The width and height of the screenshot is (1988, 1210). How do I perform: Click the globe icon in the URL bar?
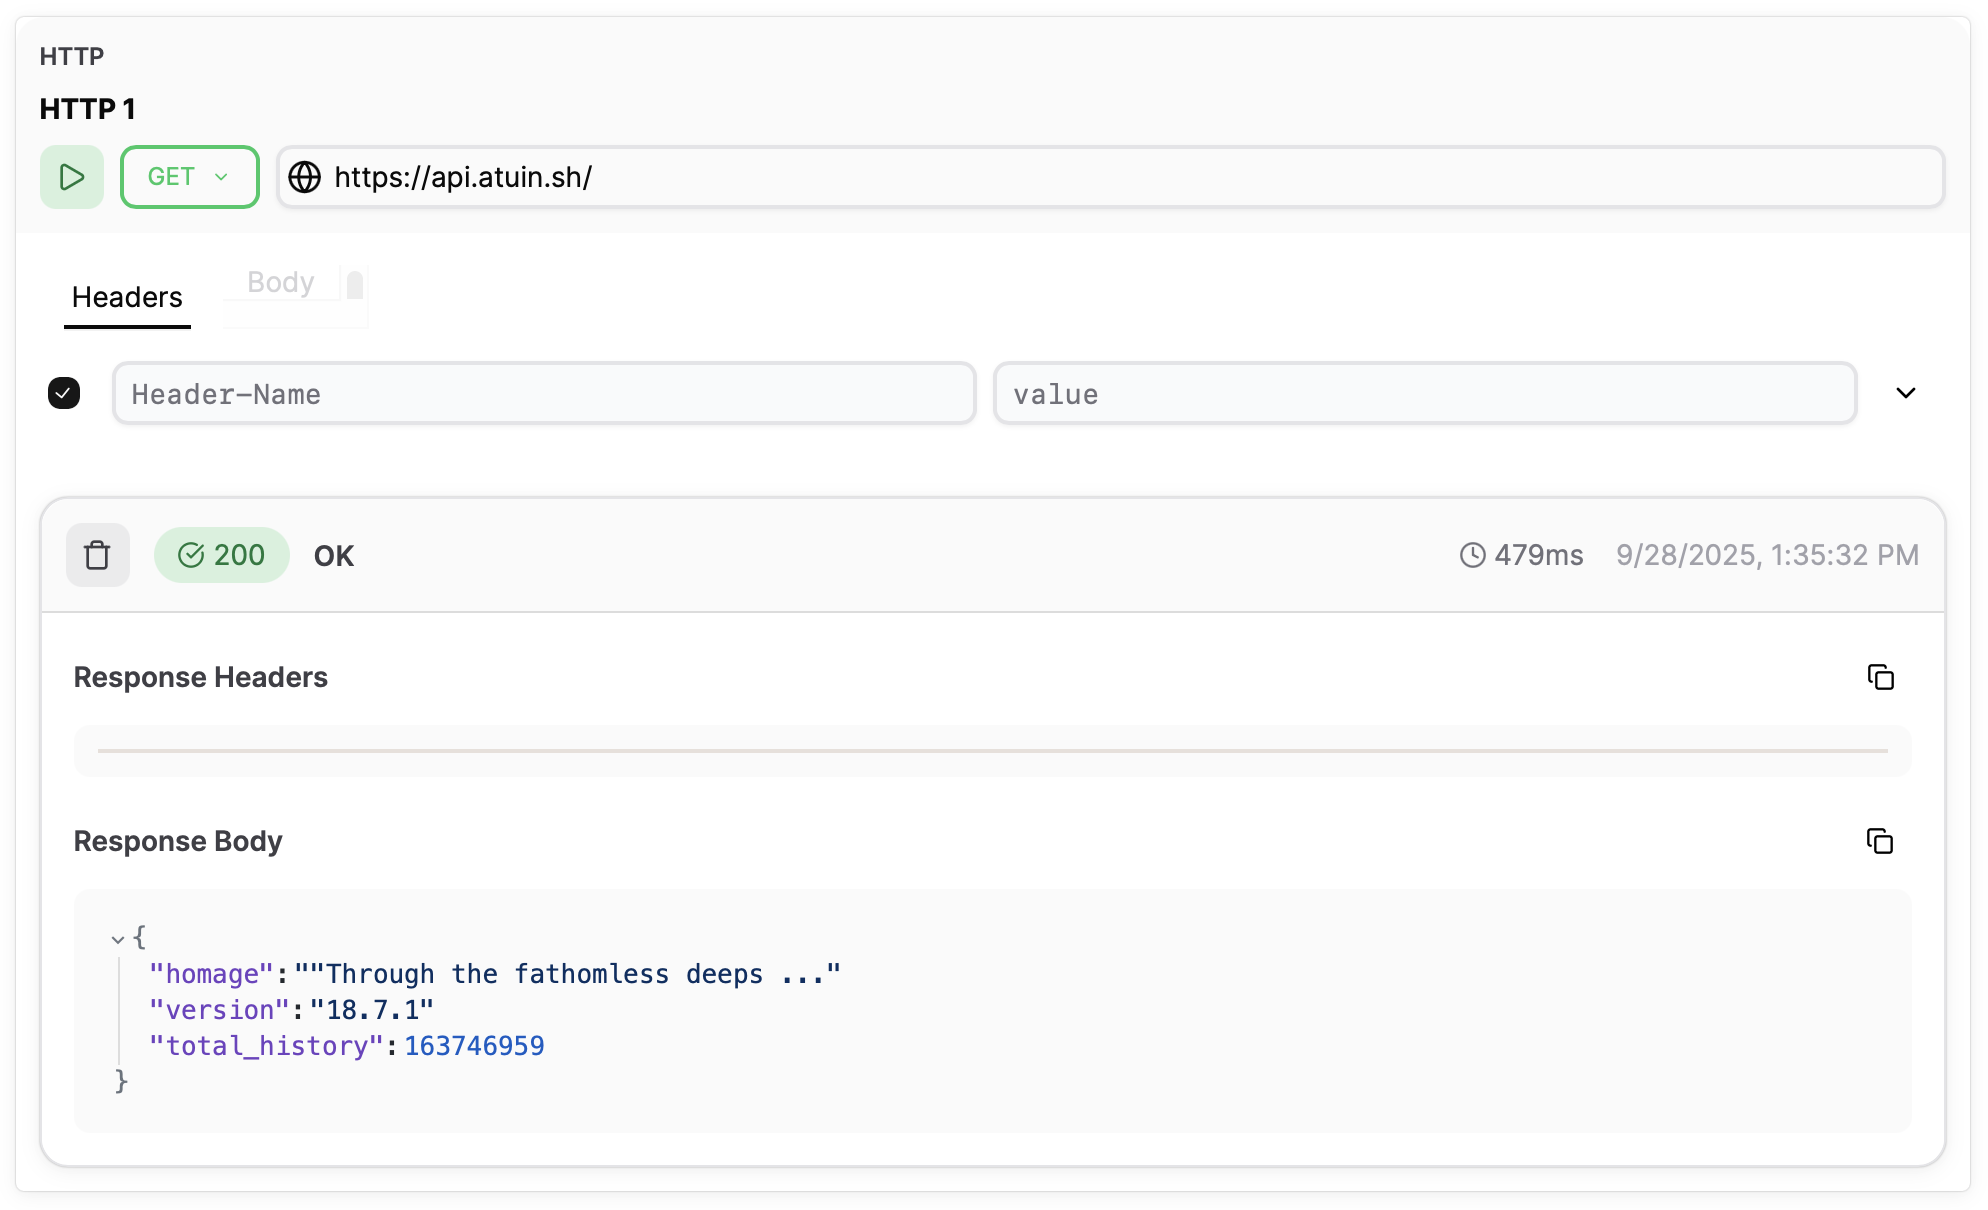pos(304,177)
